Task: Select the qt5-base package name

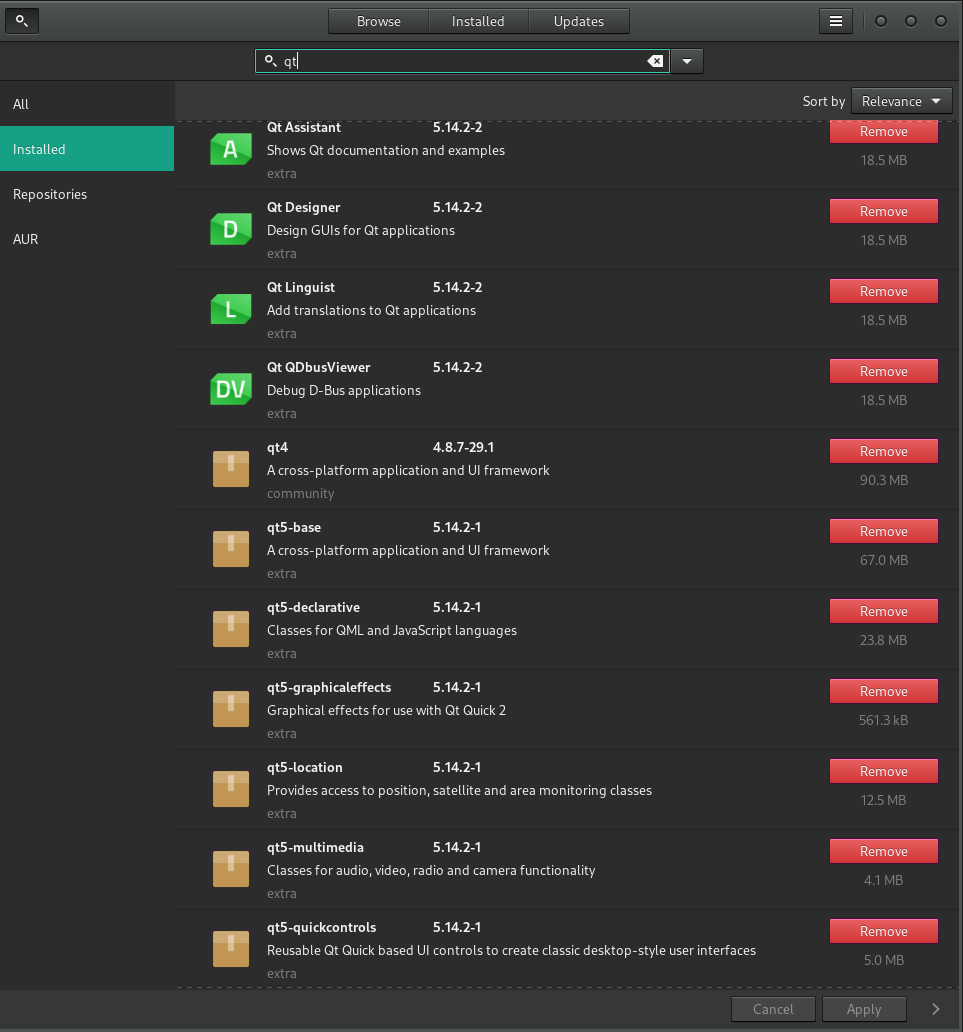Action: pyautogui.click(x=294, y=527)
